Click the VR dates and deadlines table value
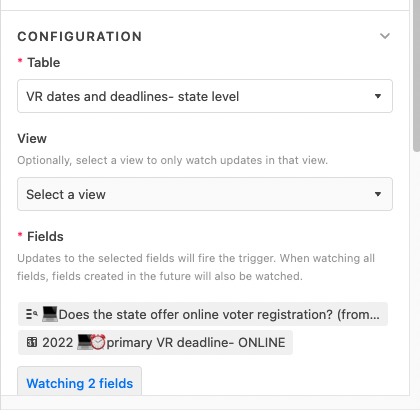 click(x=133, y=96)
